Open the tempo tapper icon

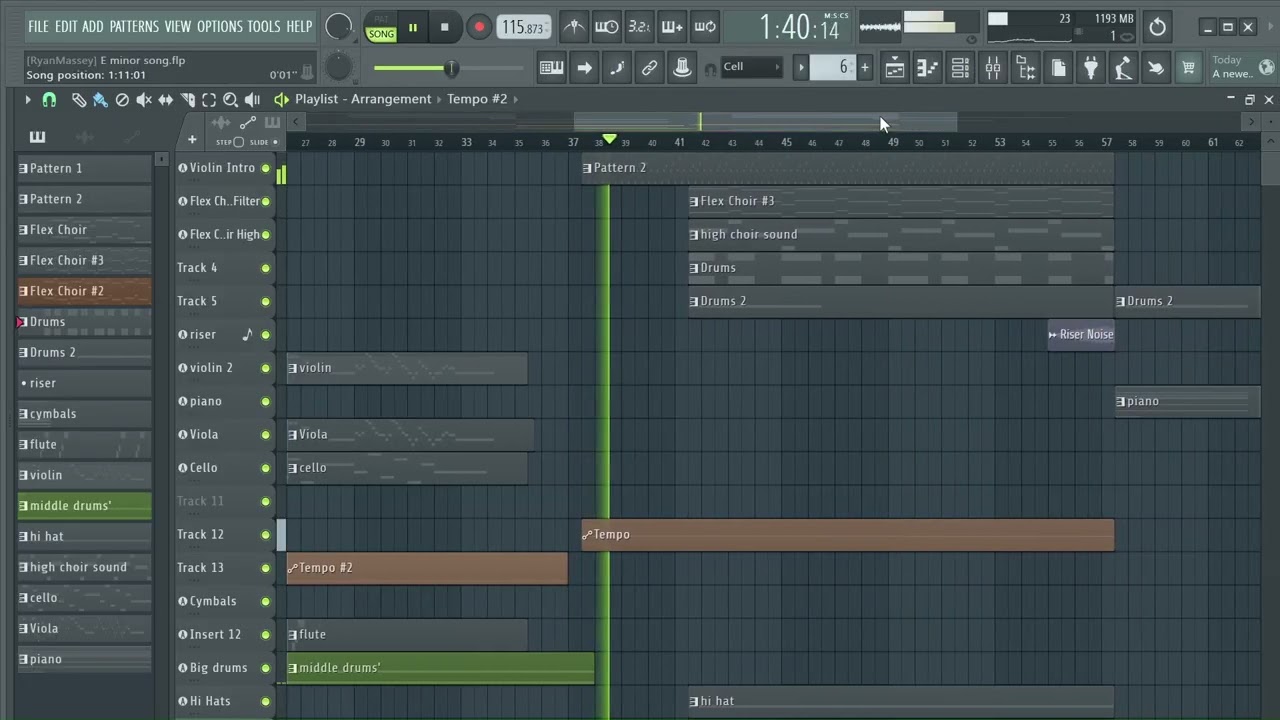pos(1123,68)
